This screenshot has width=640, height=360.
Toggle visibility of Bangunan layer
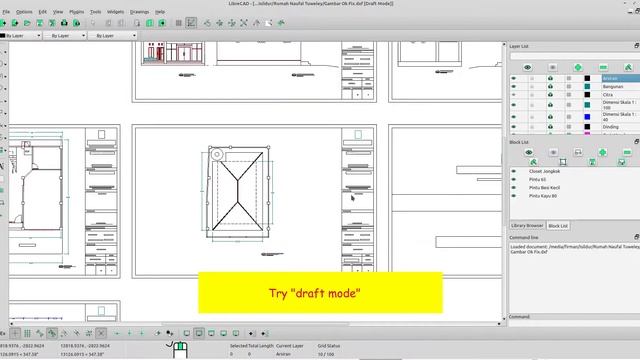(x=513, y=87)
